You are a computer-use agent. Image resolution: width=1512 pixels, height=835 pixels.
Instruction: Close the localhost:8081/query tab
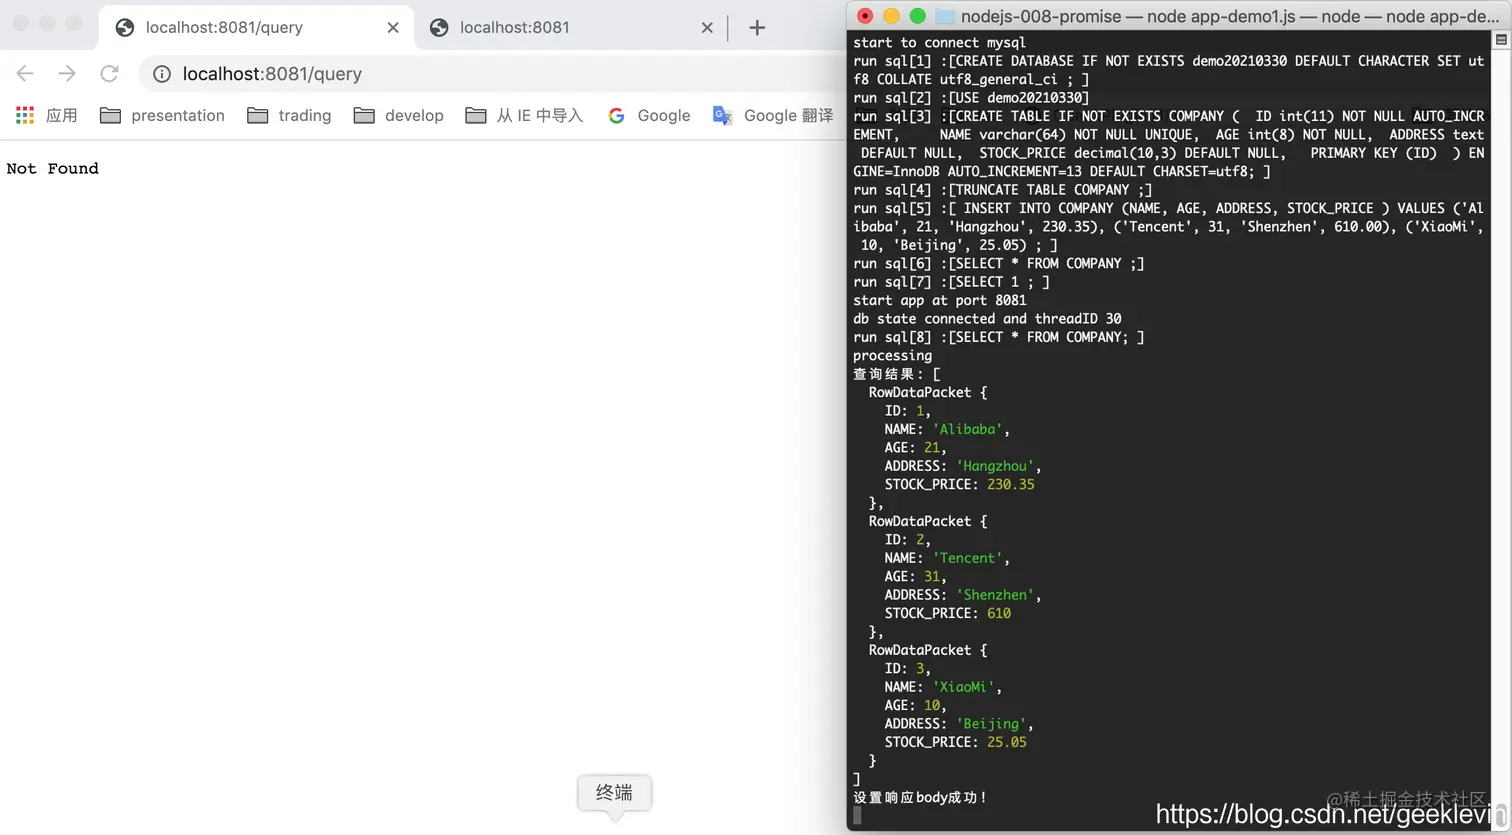(393, 28)
